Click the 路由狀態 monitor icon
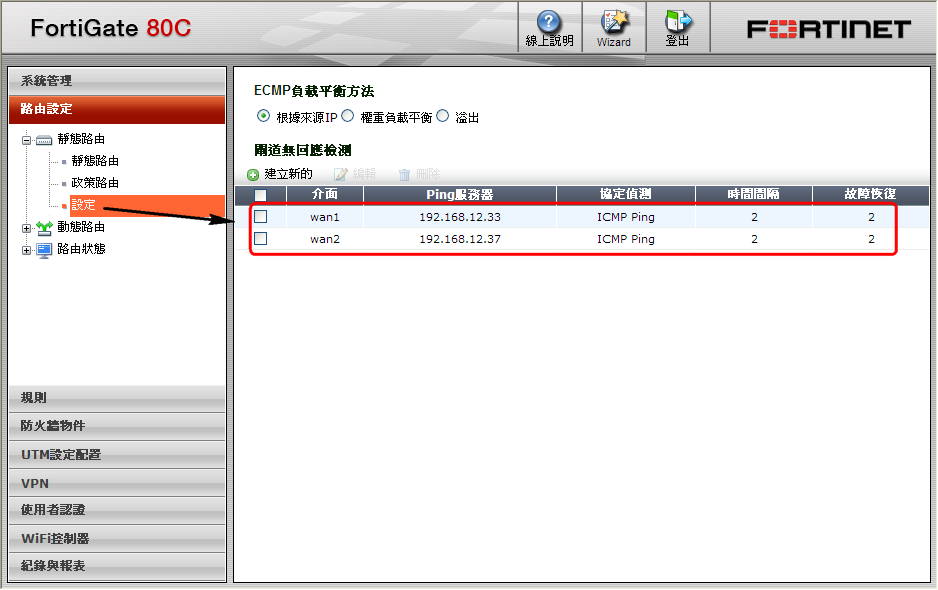Viewport: 938px width, 590px height. coord(44,250)
